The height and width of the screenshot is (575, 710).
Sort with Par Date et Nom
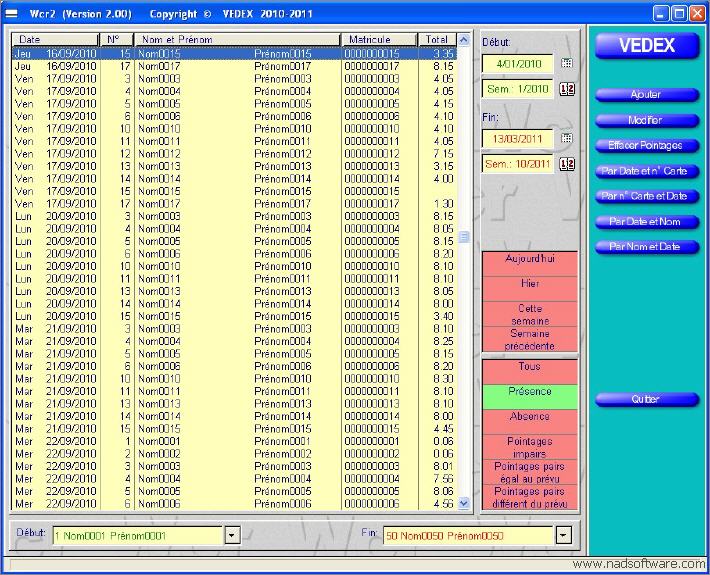647,222
